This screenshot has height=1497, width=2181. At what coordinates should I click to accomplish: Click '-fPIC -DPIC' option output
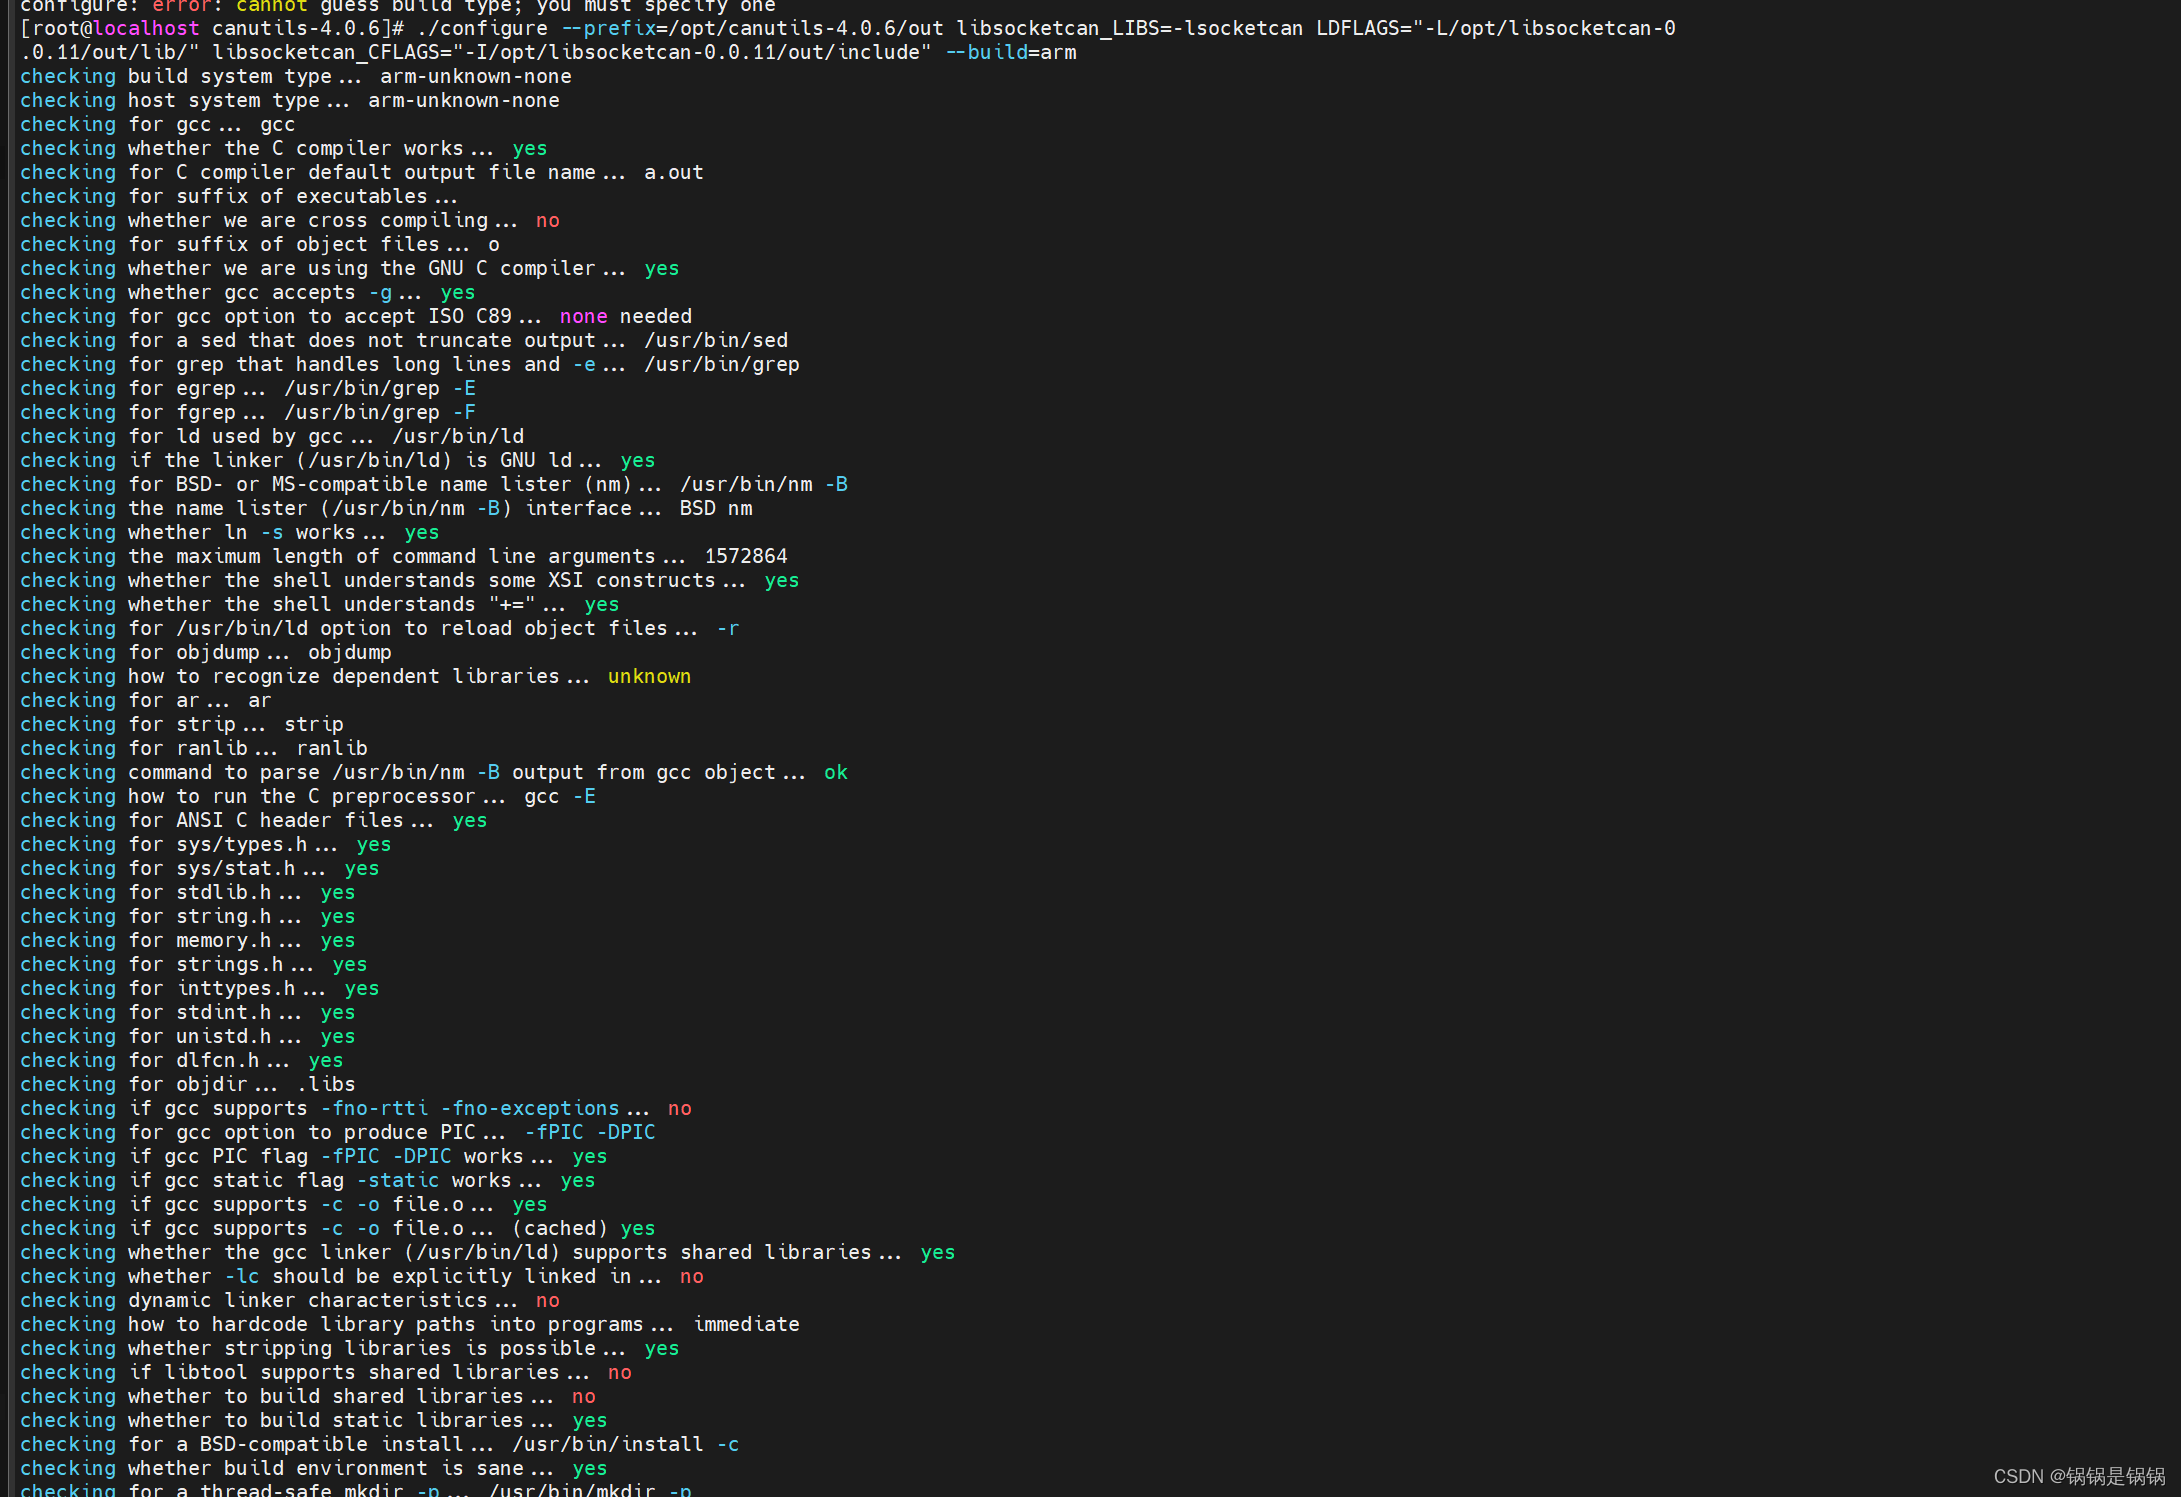590,1132
